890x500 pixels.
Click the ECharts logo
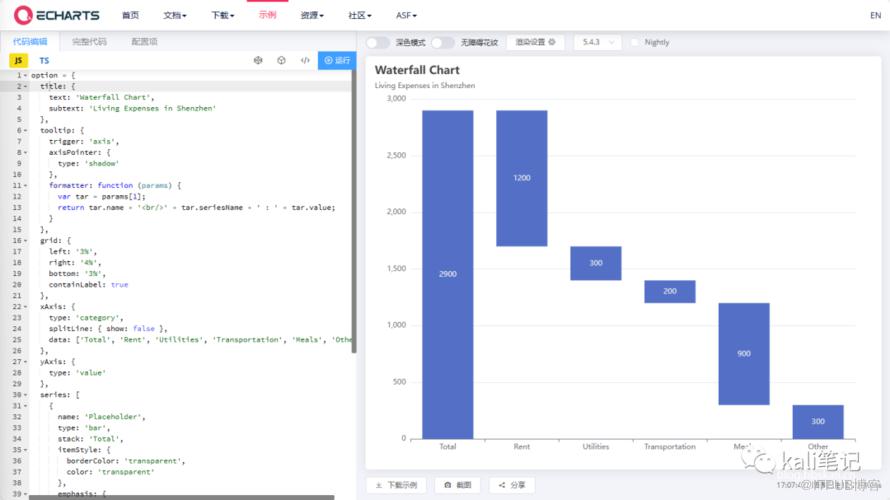click(56, 15)
